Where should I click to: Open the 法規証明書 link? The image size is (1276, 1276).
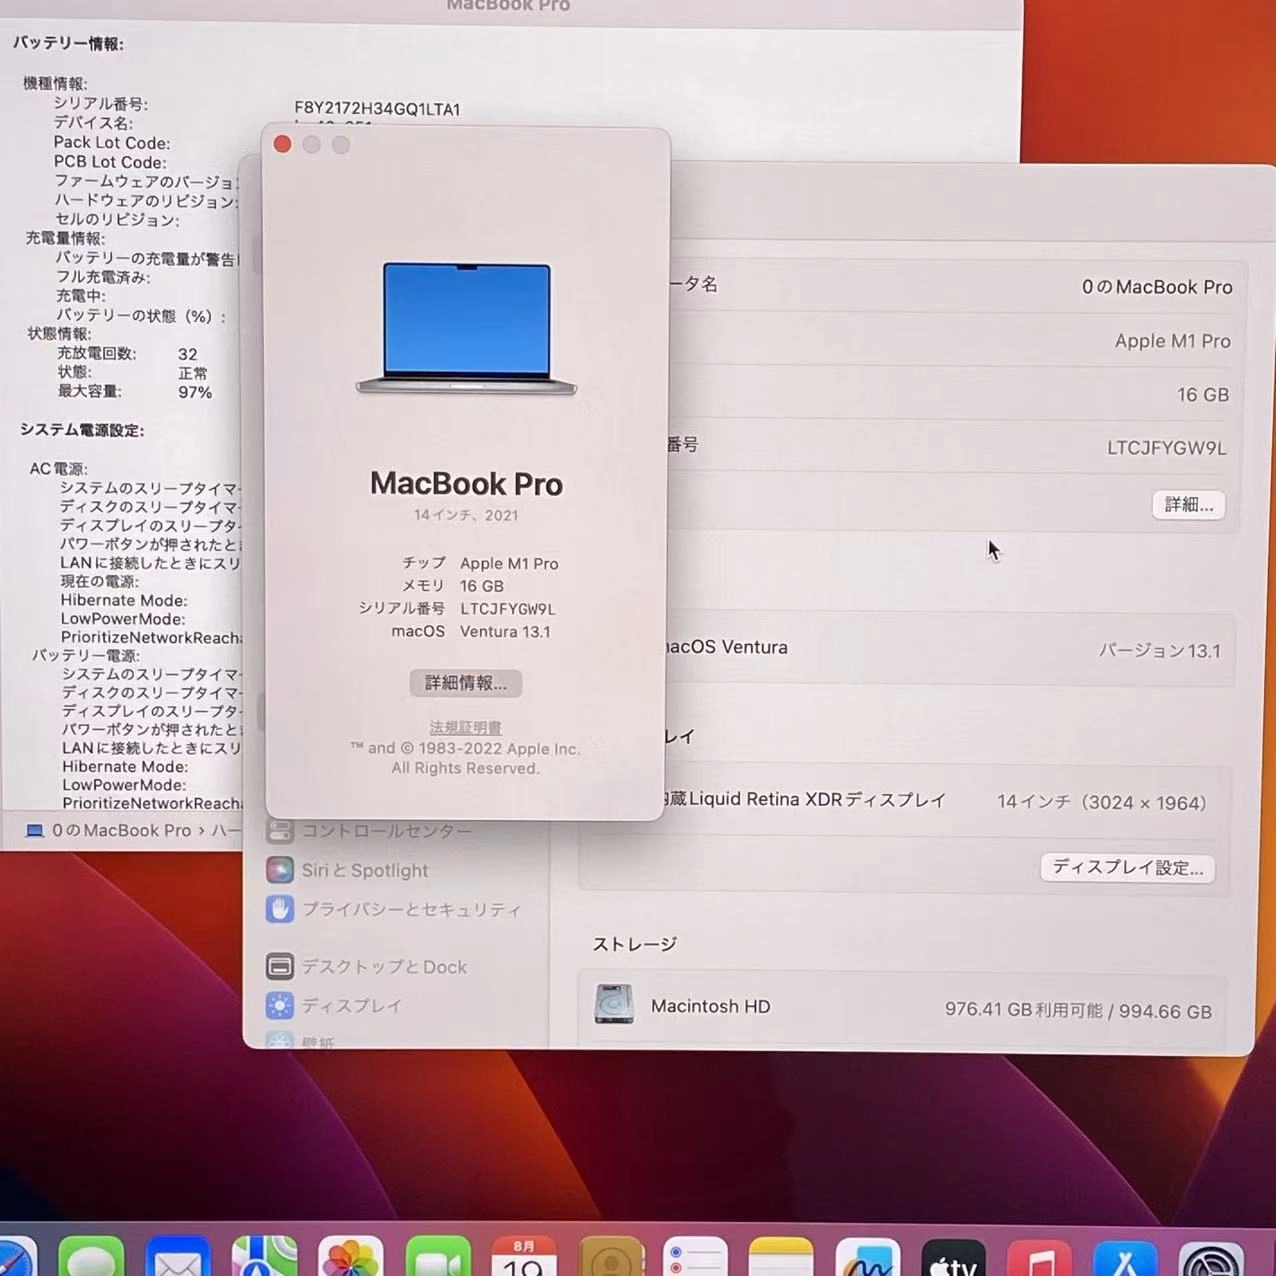(x=466, y=727)
